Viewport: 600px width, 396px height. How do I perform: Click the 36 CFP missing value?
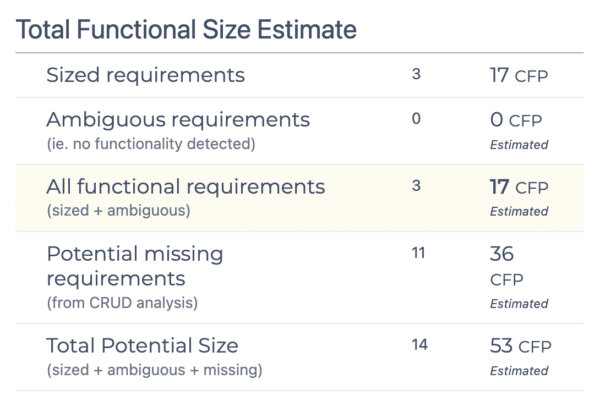(507, 266)
